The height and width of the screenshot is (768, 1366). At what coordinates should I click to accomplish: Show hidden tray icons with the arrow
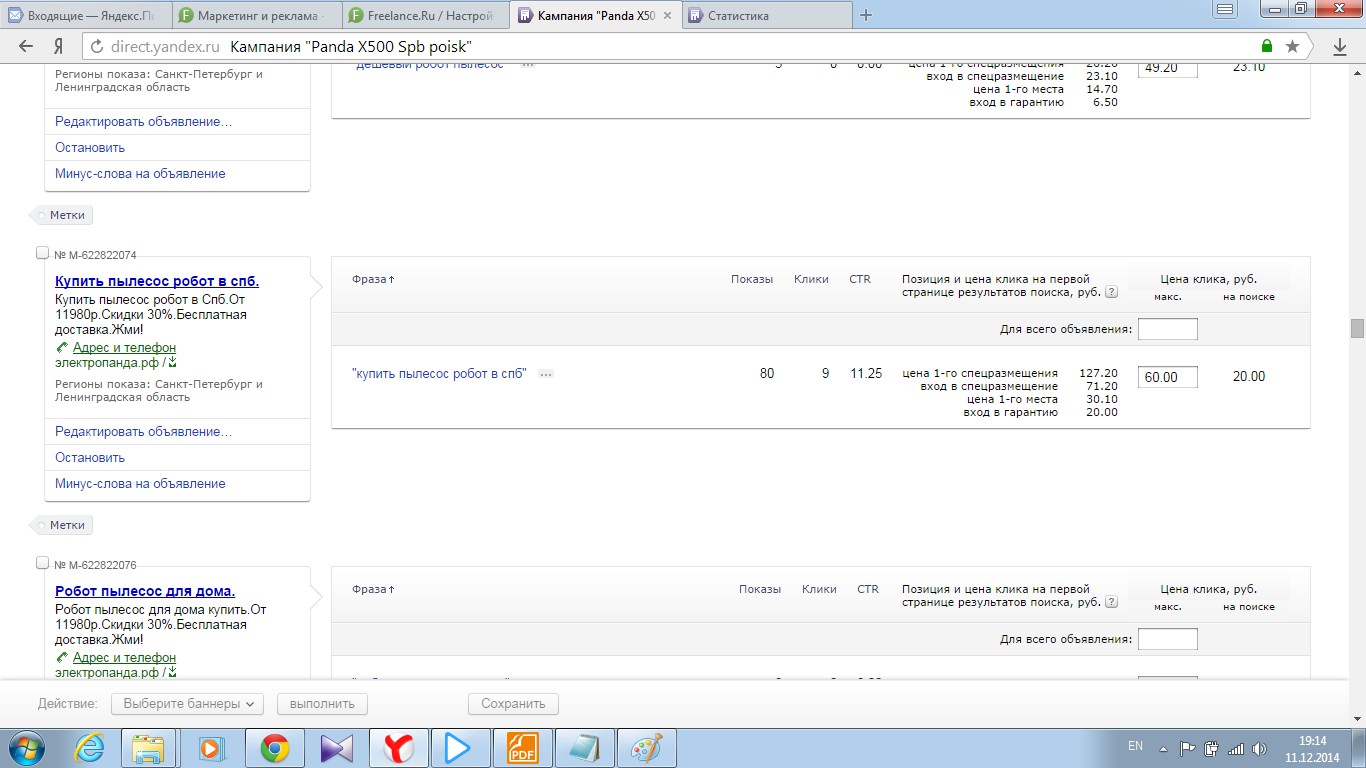[x=1164, y=748]
